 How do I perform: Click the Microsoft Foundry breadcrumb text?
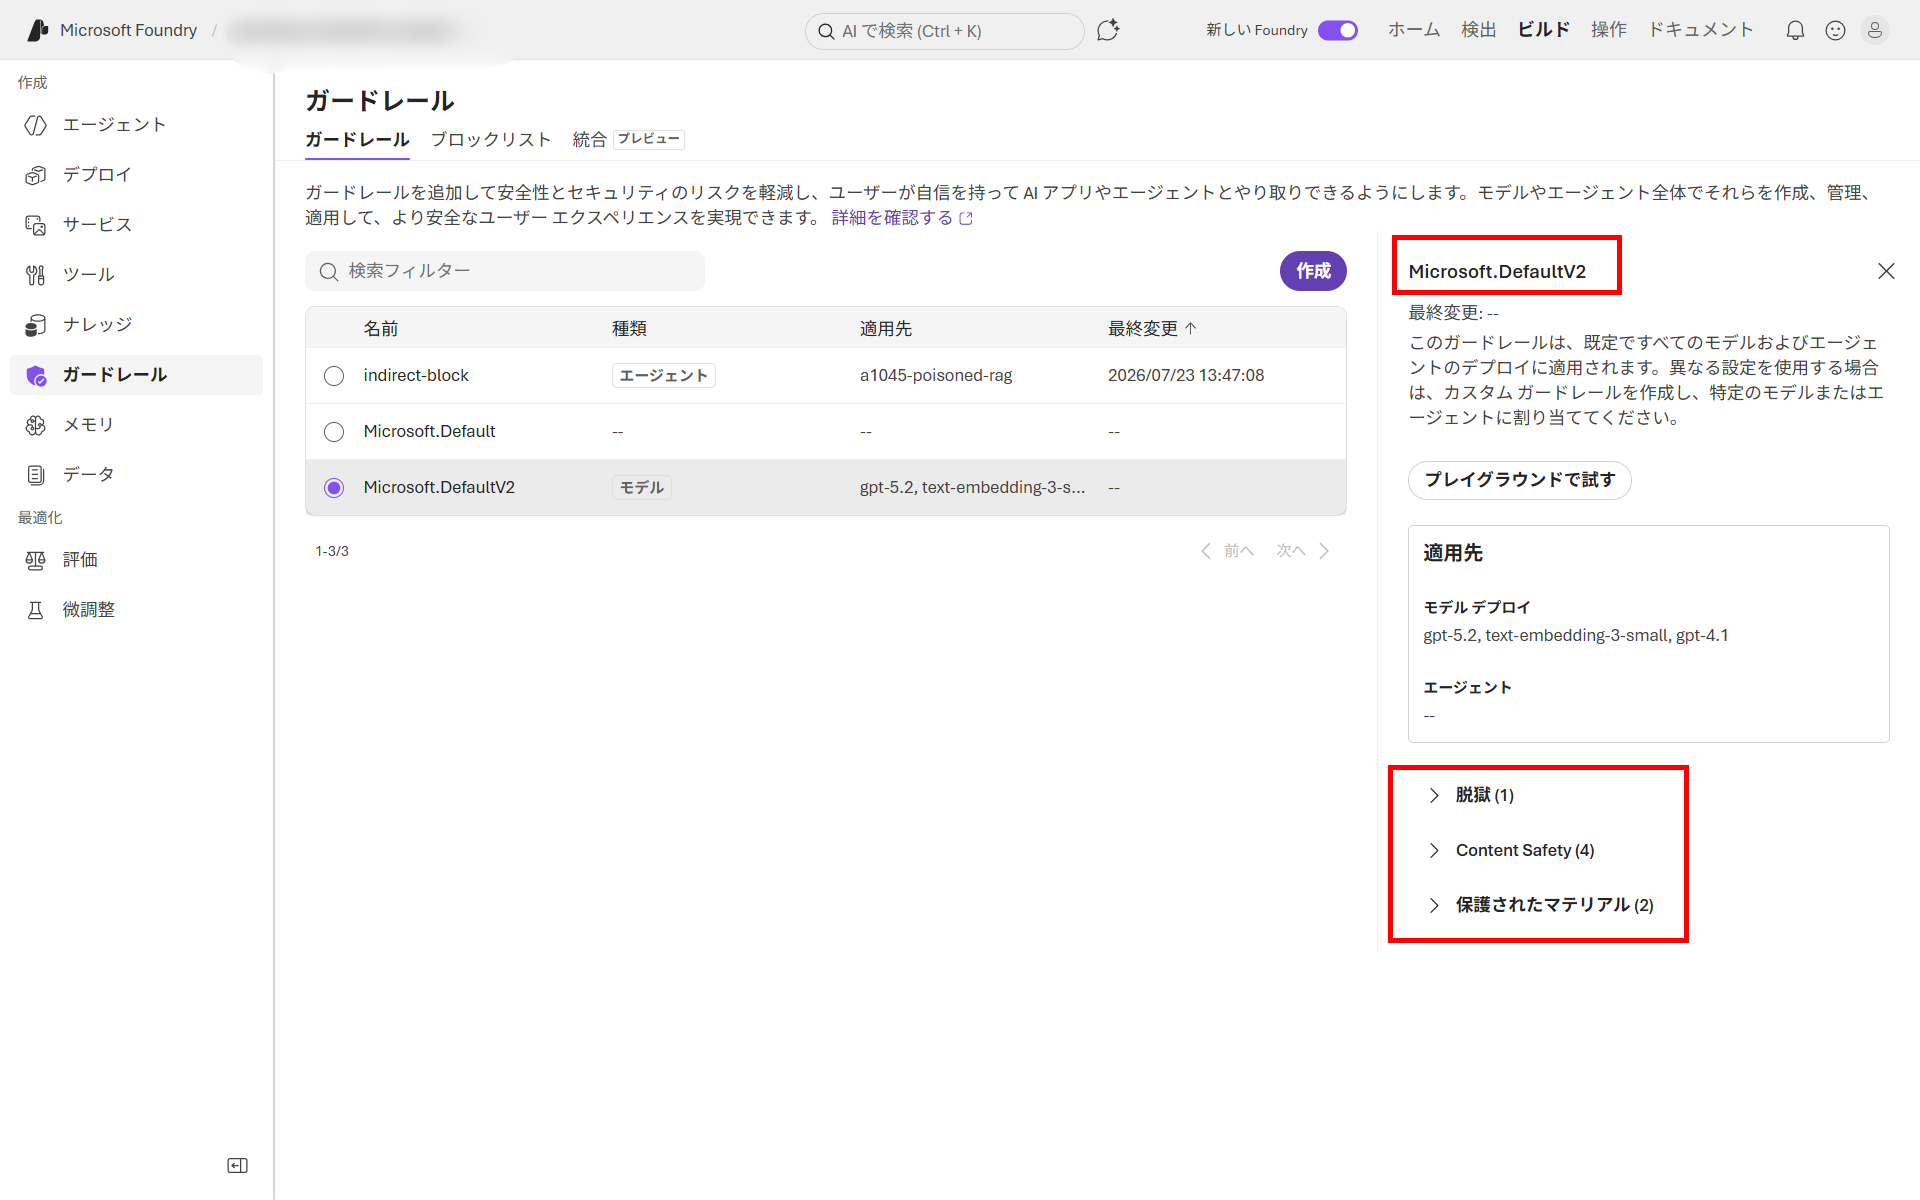(128, 30)
